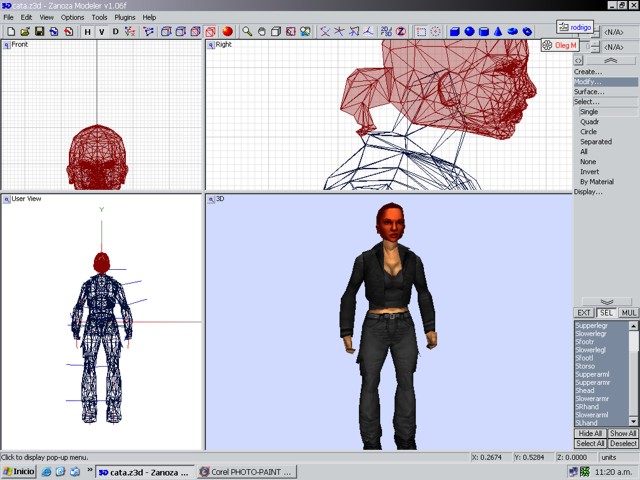Switch object list to MUL mode
The width and height of the screenshot is (640, 480).
pyautogui.click(x=629, y=313)
